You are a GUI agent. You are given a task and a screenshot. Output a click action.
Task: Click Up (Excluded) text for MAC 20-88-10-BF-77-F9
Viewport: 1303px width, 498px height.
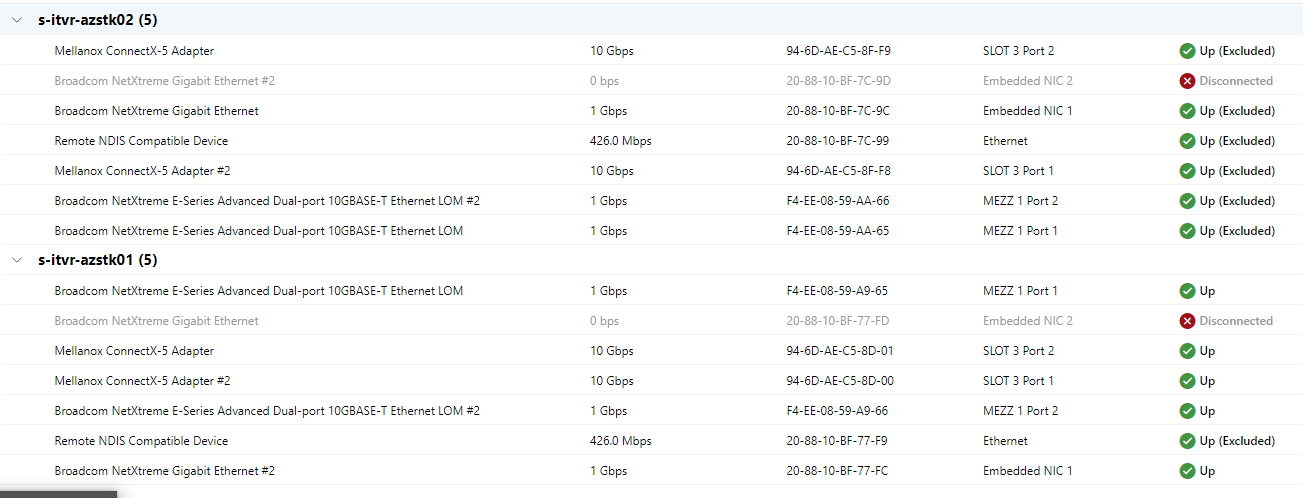coord(1237,441)
